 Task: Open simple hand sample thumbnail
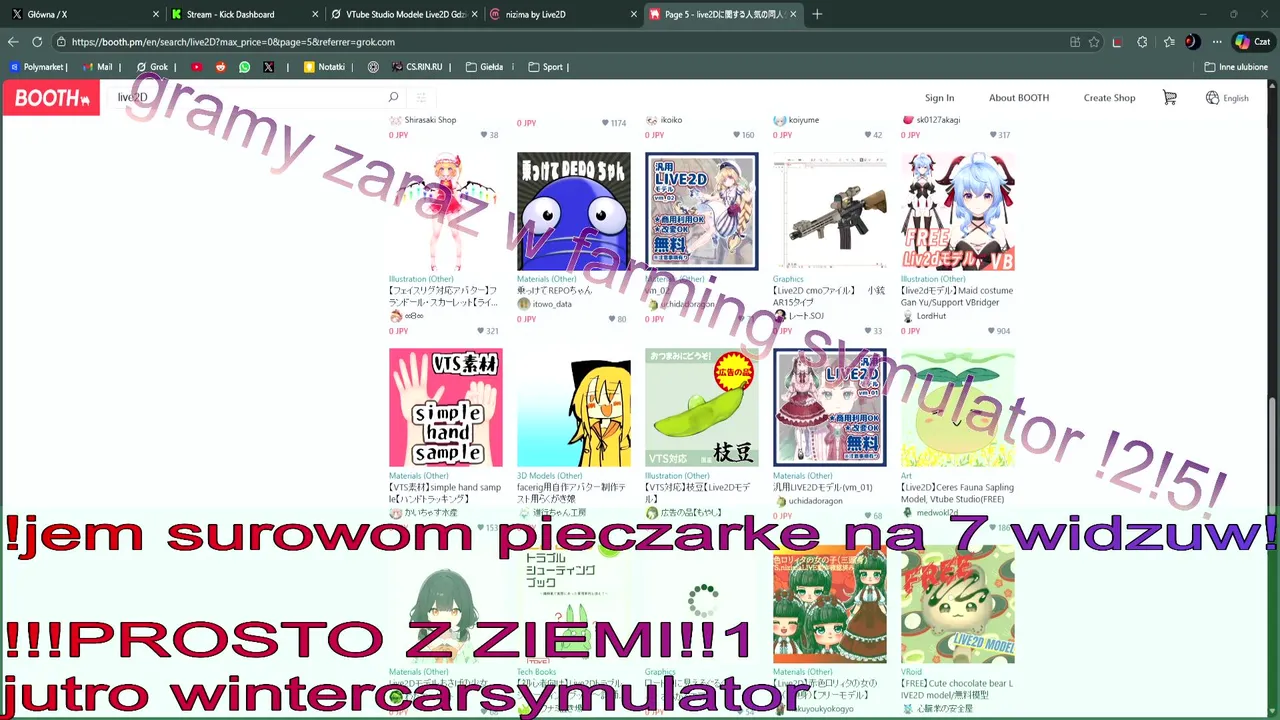click(446, 407)
